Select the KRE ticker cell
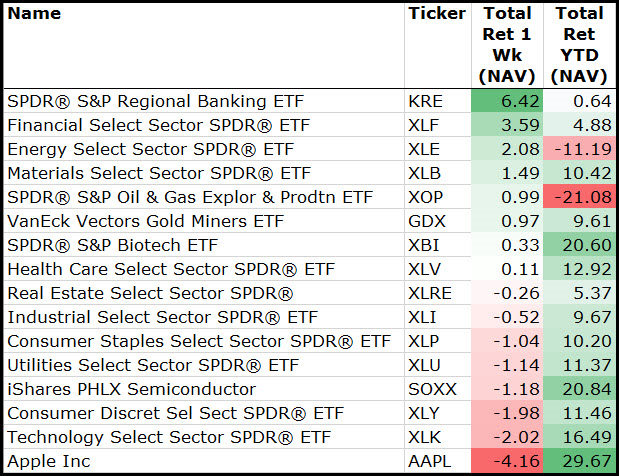 click(x=426, y=101)
